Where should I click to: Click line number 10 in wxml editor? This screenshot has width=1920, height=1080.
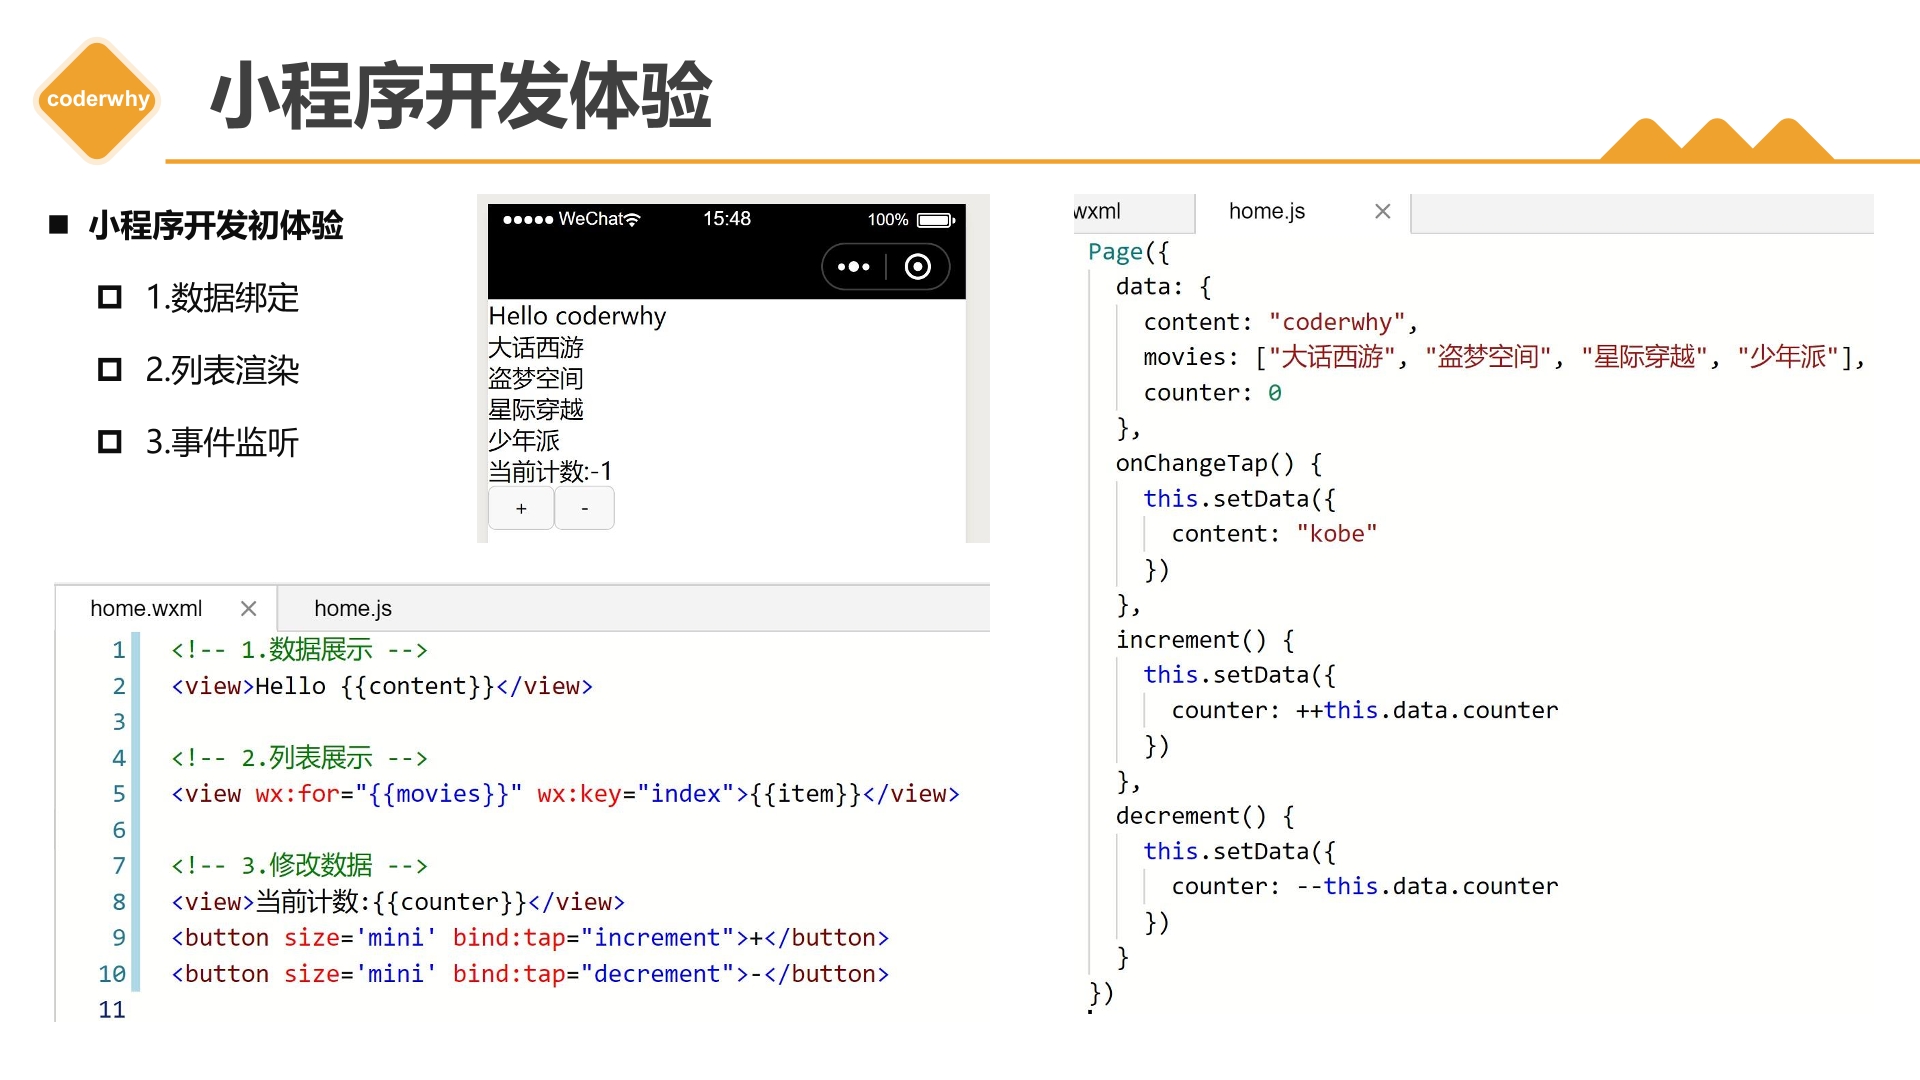(112, 974)
